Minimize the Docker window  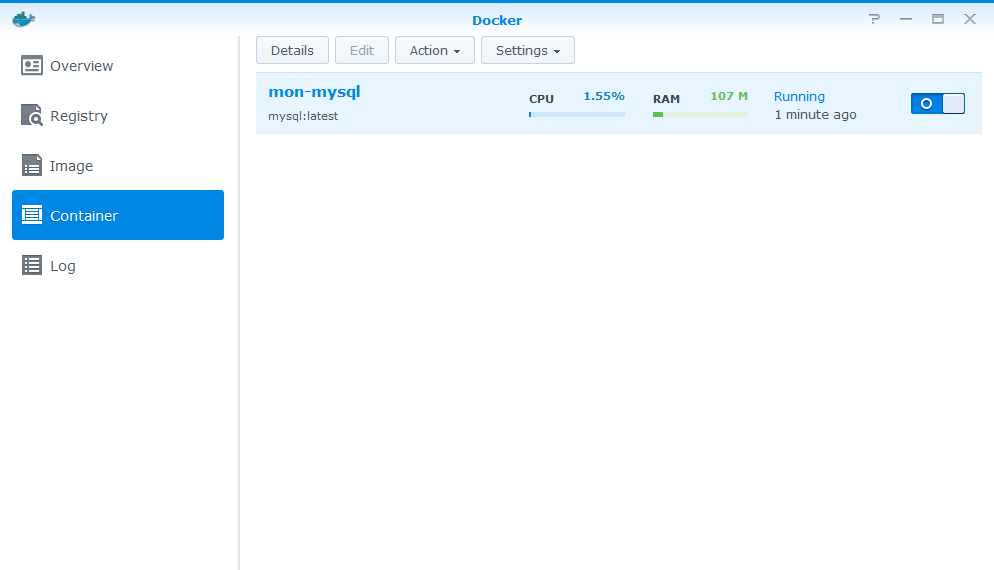coord(906,19)
